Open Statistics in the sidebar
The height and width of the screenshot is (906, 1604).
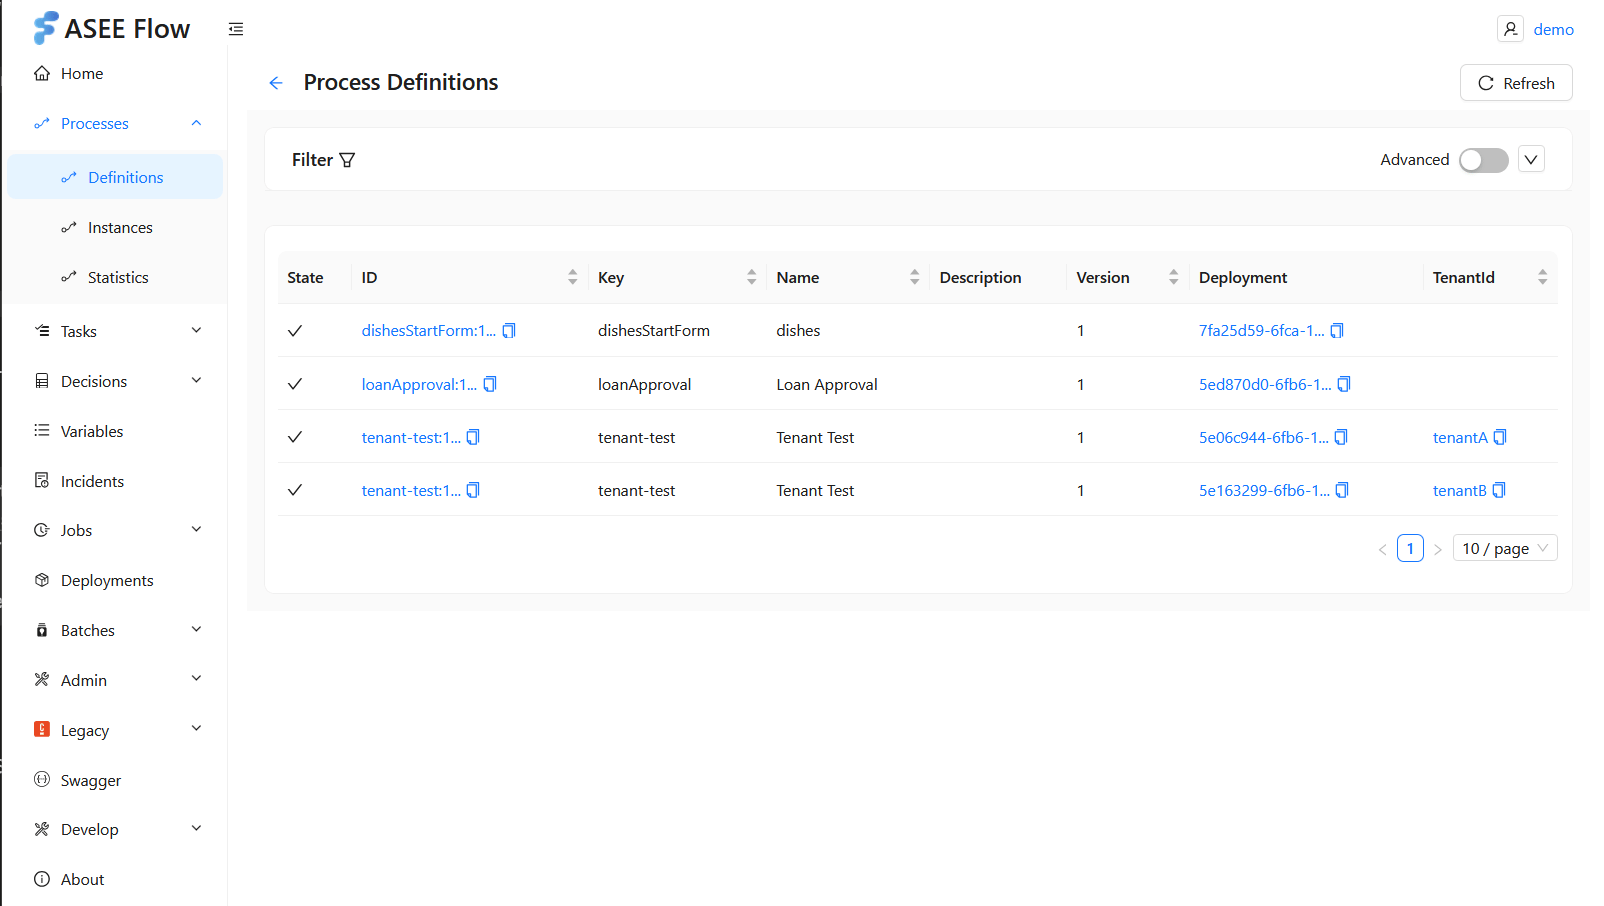pyautogui.click(x=116, y=277)
